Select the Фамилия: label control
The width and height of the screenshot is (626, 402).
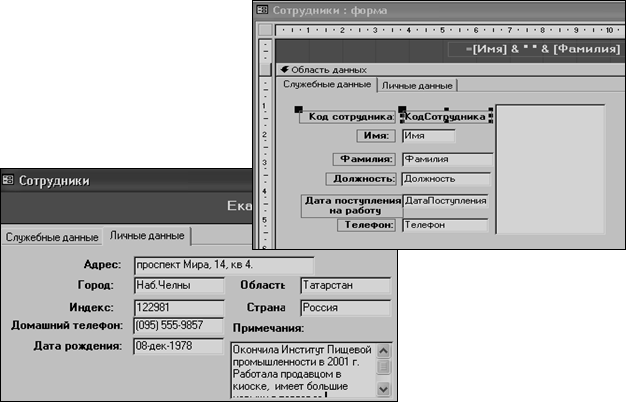(x=364, y=159)
